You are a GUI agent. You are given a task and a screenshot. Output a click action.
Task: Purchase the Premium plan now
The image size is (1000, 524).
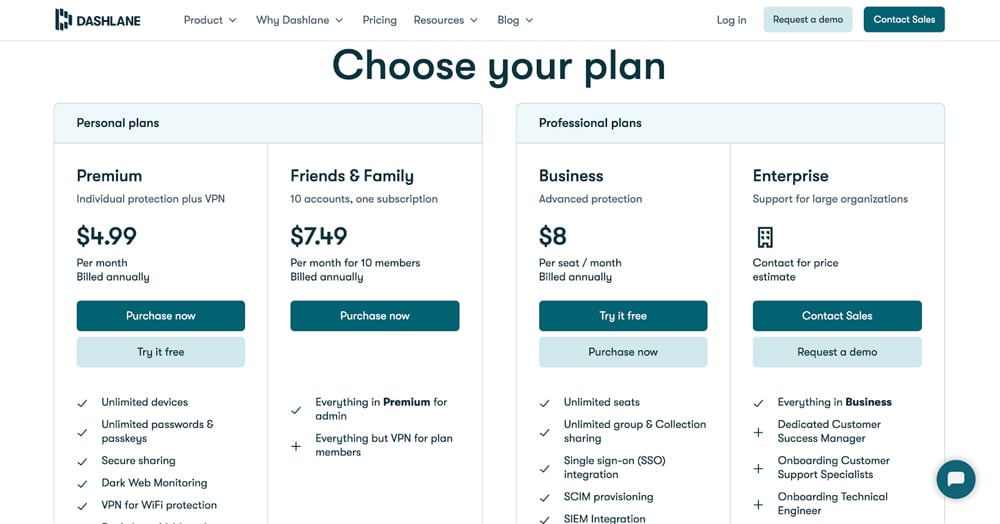160,316
